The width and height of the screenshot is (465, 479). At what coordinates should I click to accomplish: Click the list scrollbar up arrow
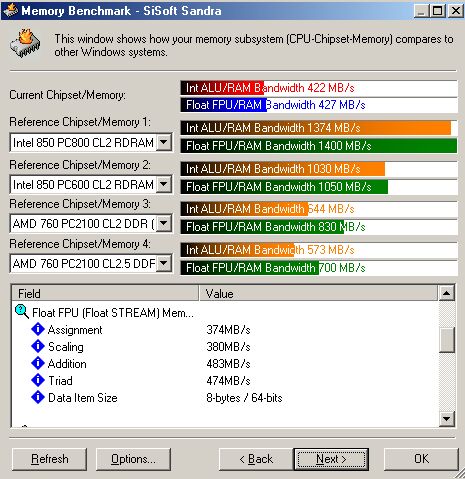click(447, 294)
